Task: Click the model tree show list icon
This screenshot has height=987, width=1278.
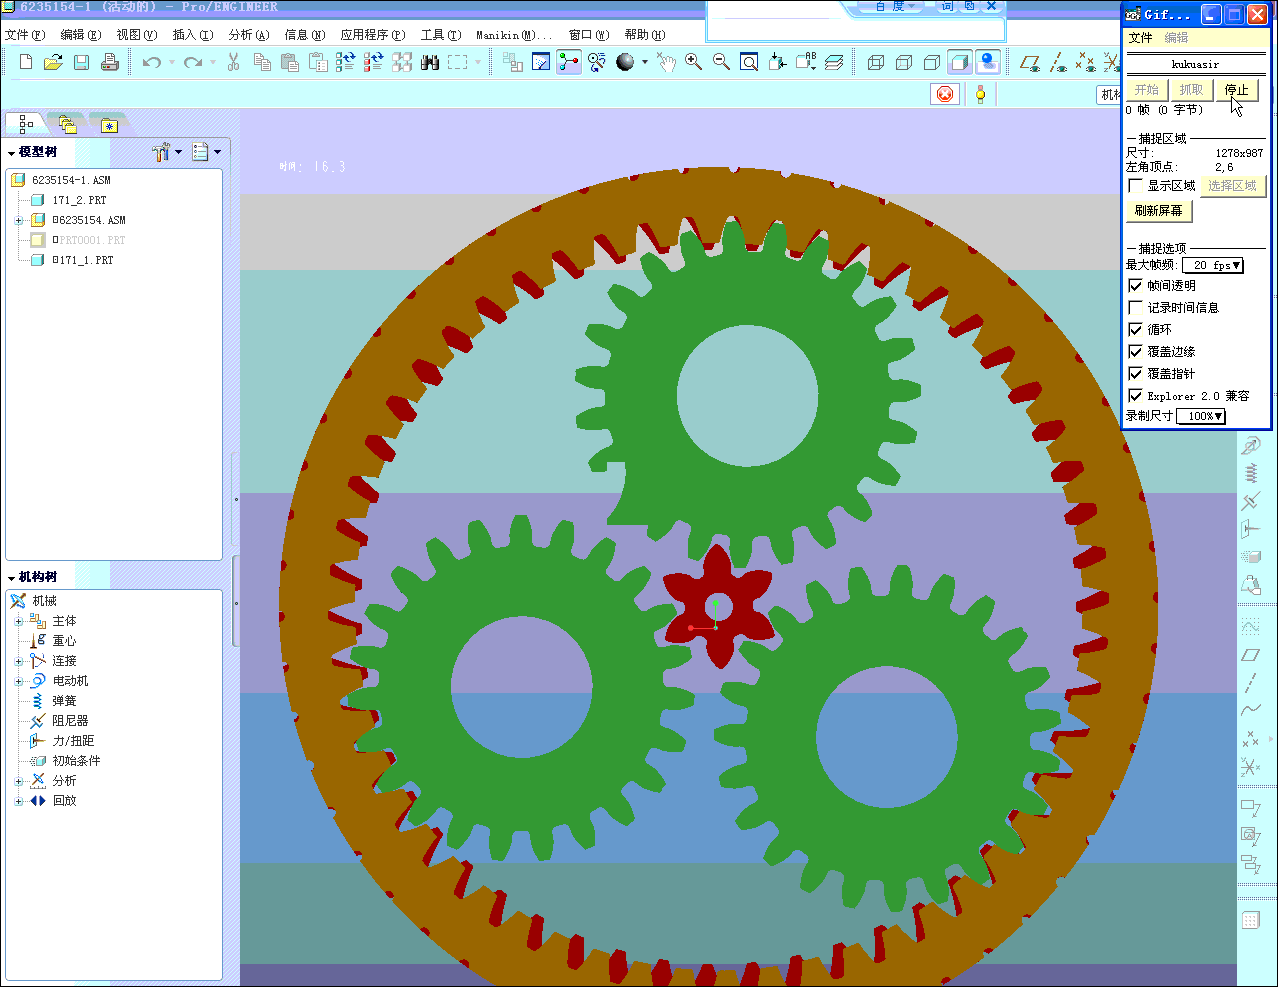Action: pyautogui.click(x=201, y=152)
